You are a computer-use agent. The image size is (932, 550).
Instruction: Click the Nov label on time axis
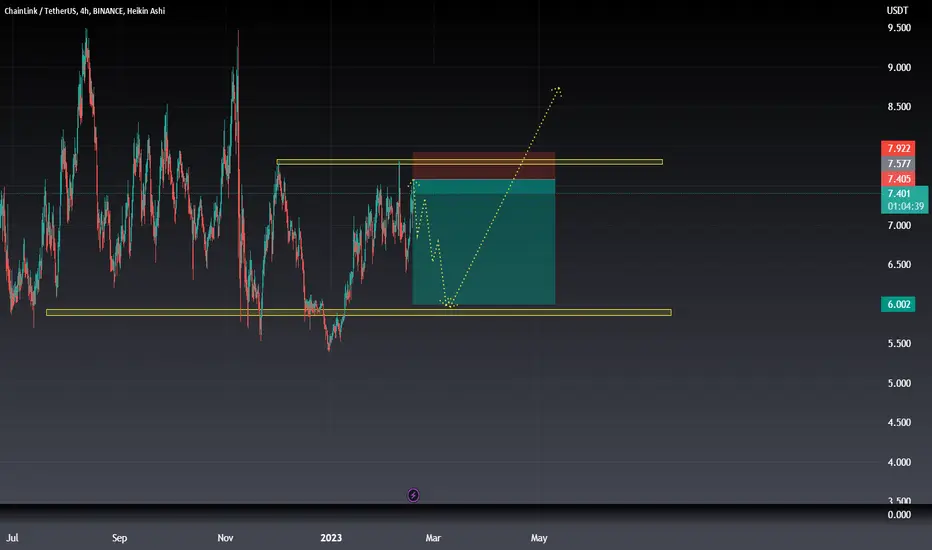click(x=225, y=538)
